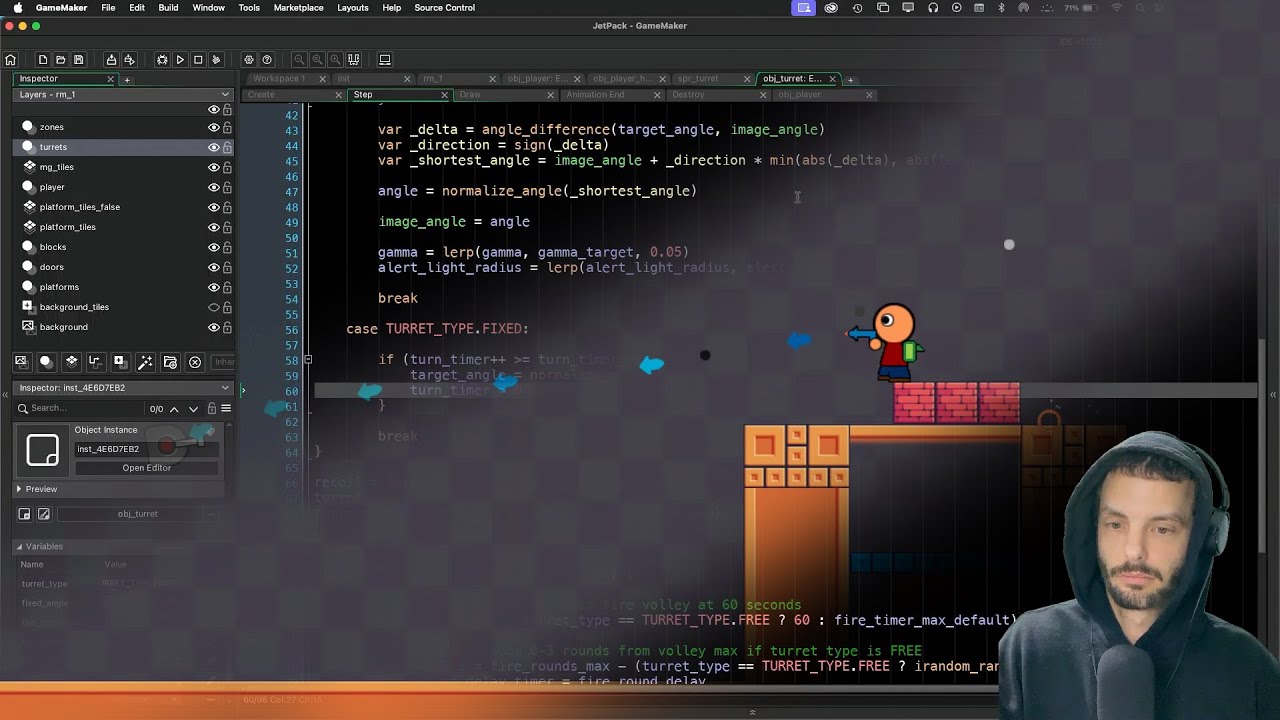Close the Inspector tab

pos(111,79)
